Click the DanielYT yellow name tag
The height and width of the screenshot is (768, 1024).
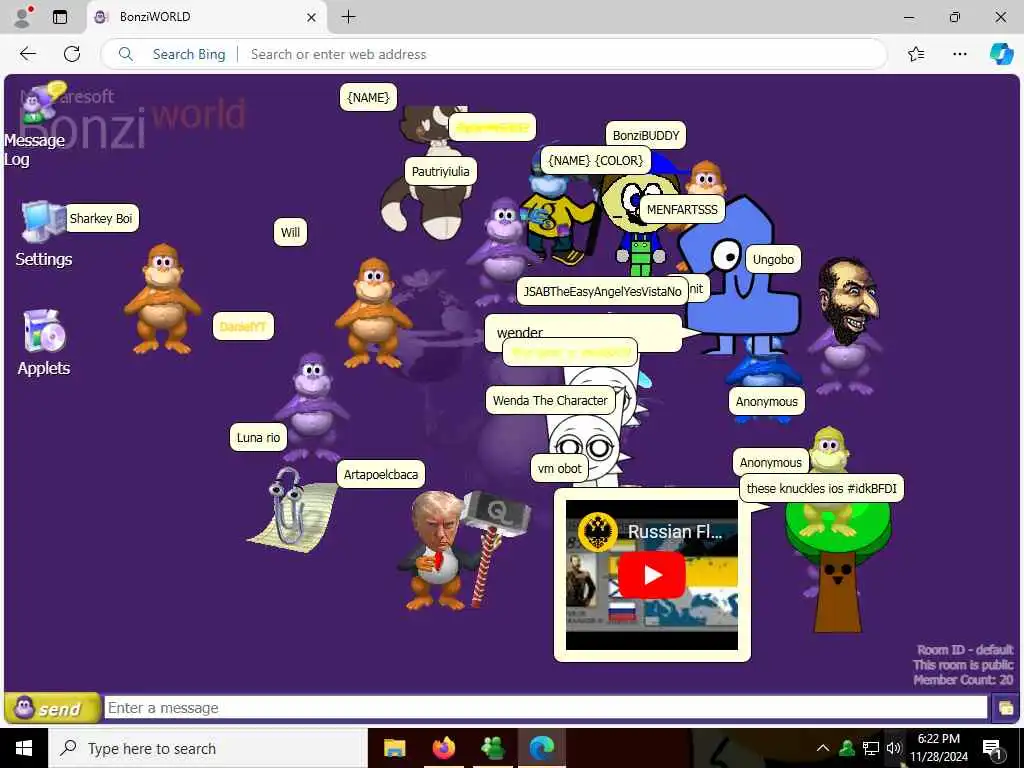pos(243,327)
